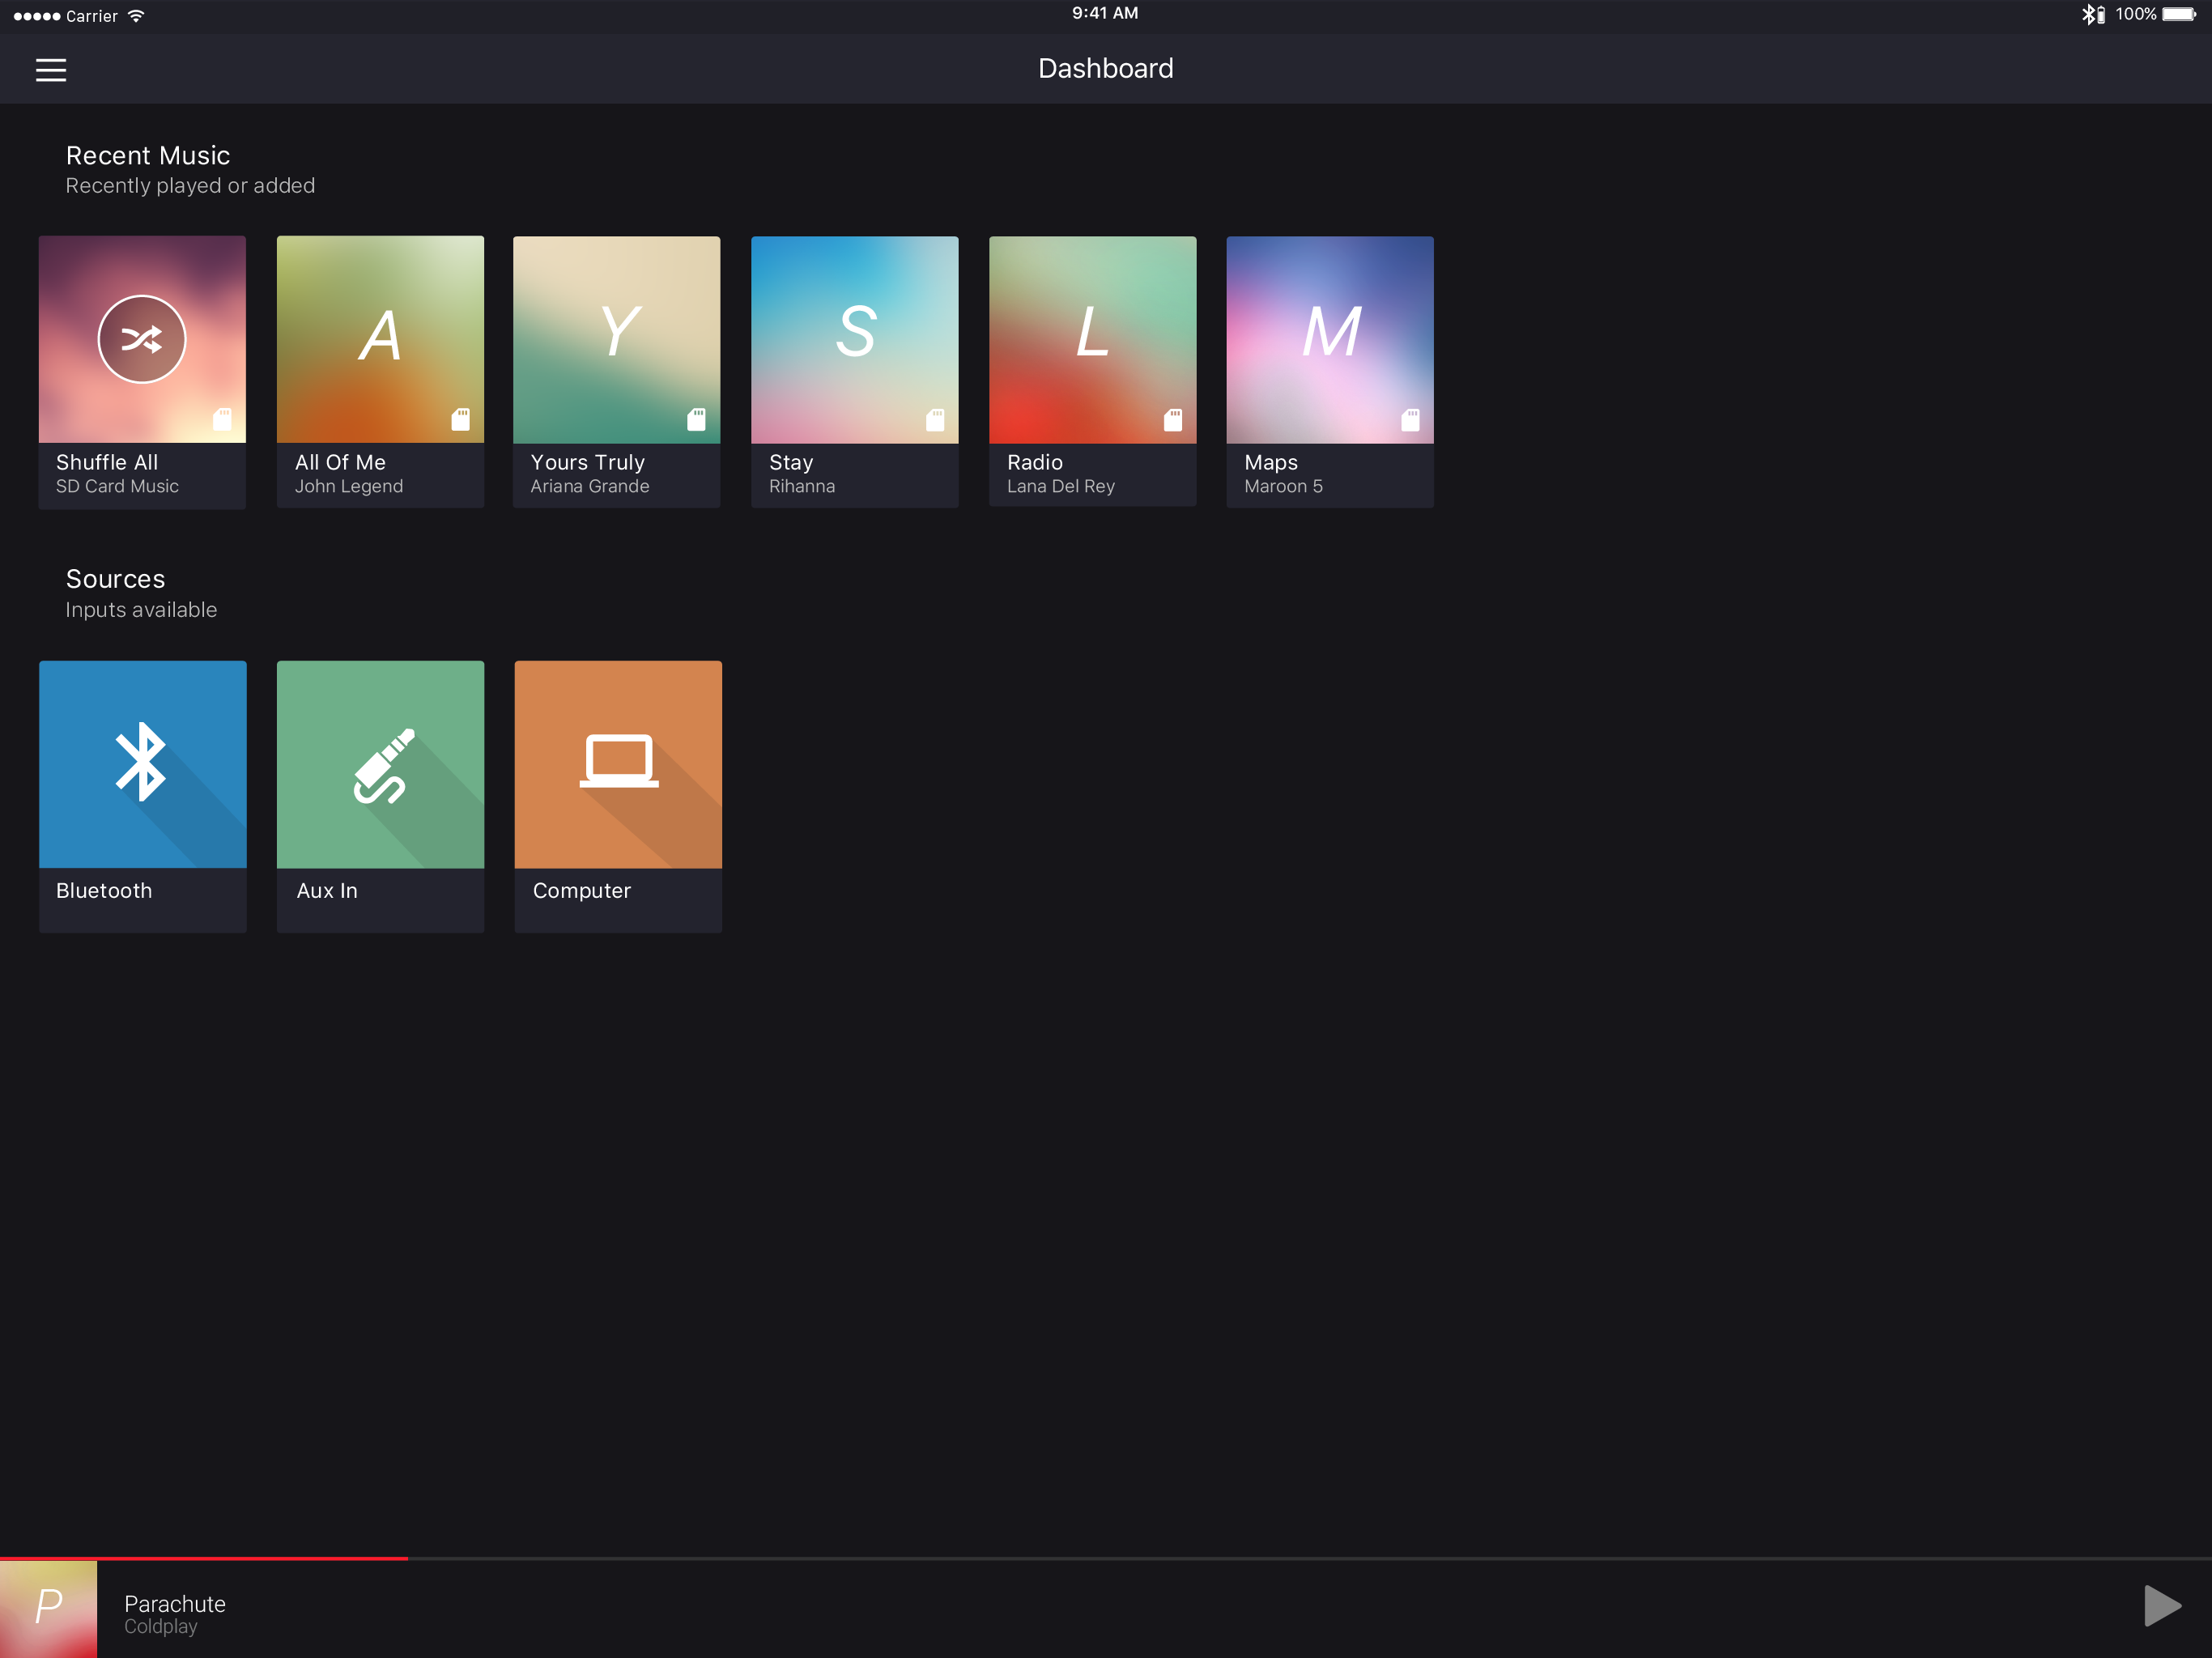2212x1658 pixels.
Task: Select the Computer laptop icon
Action: (619, 762)
